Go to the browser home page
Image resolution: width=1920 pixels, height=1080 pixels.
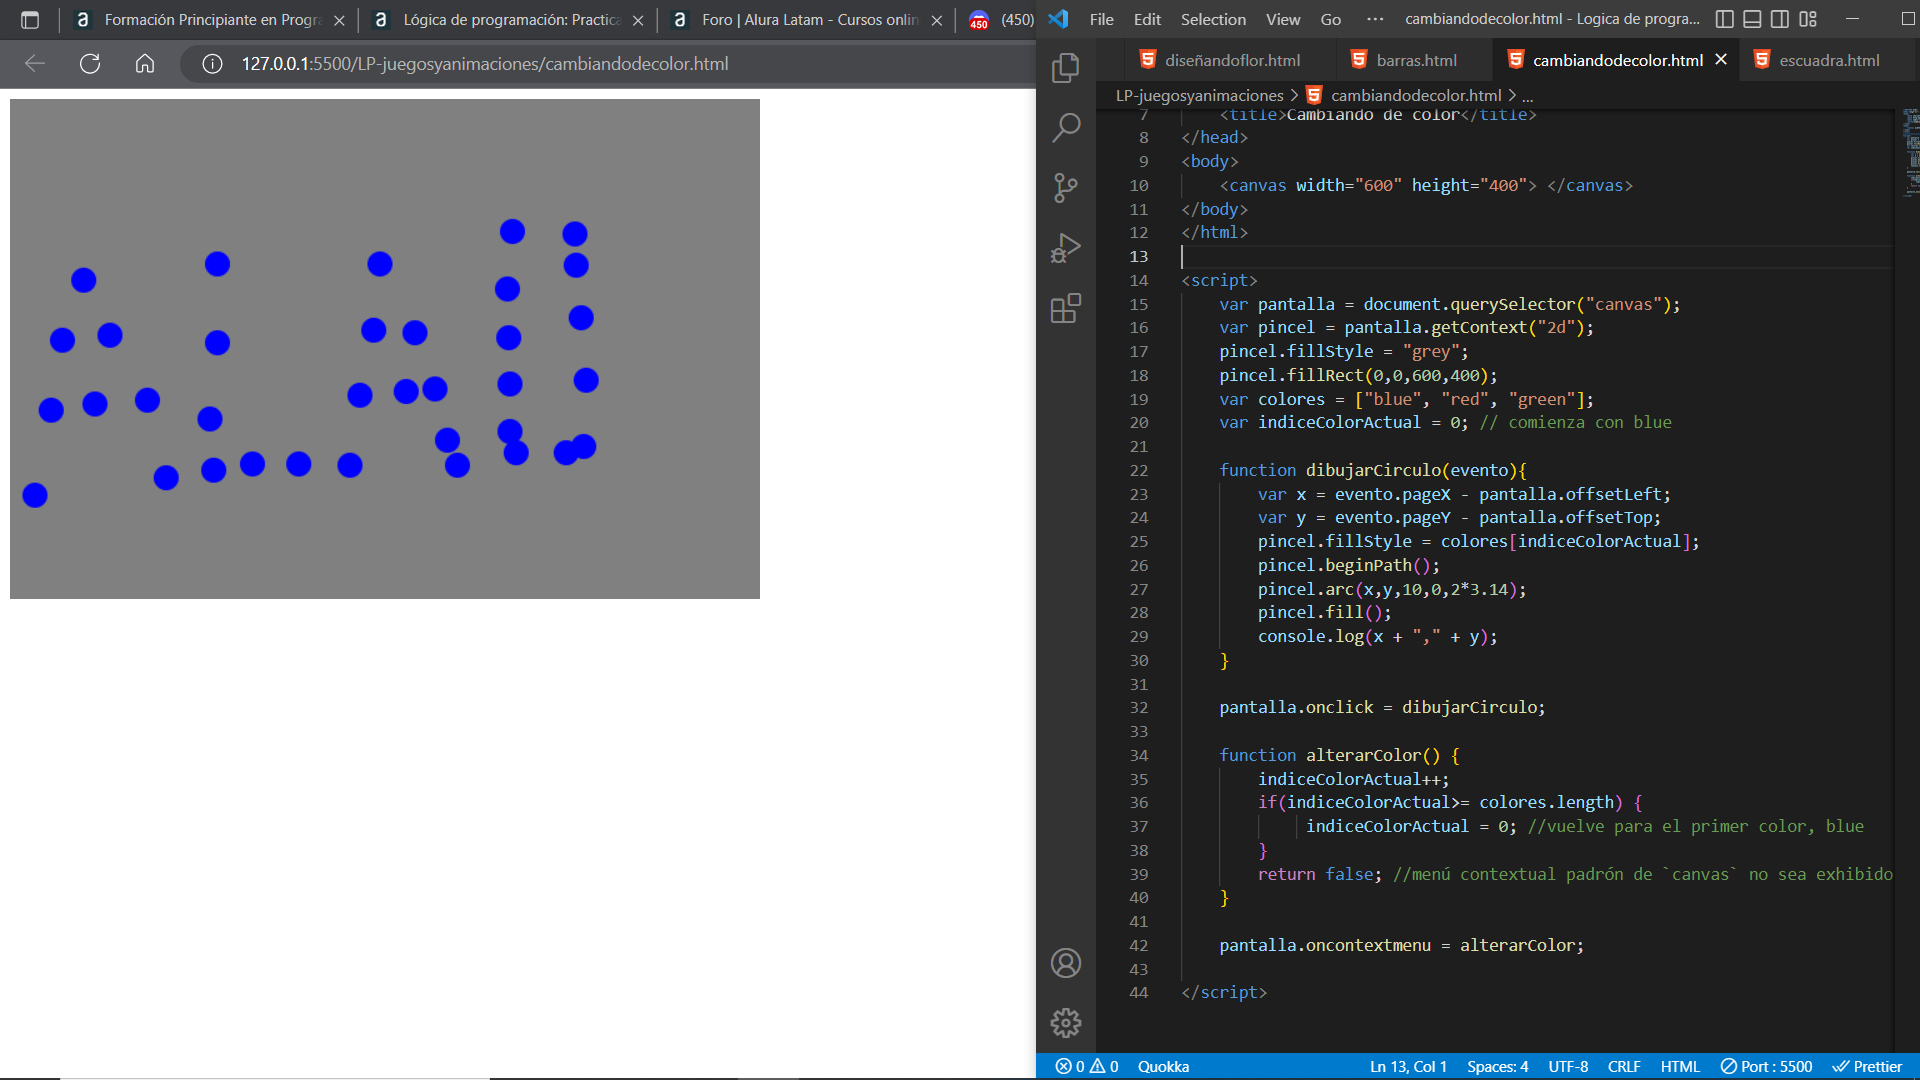(x=145, y=64)
